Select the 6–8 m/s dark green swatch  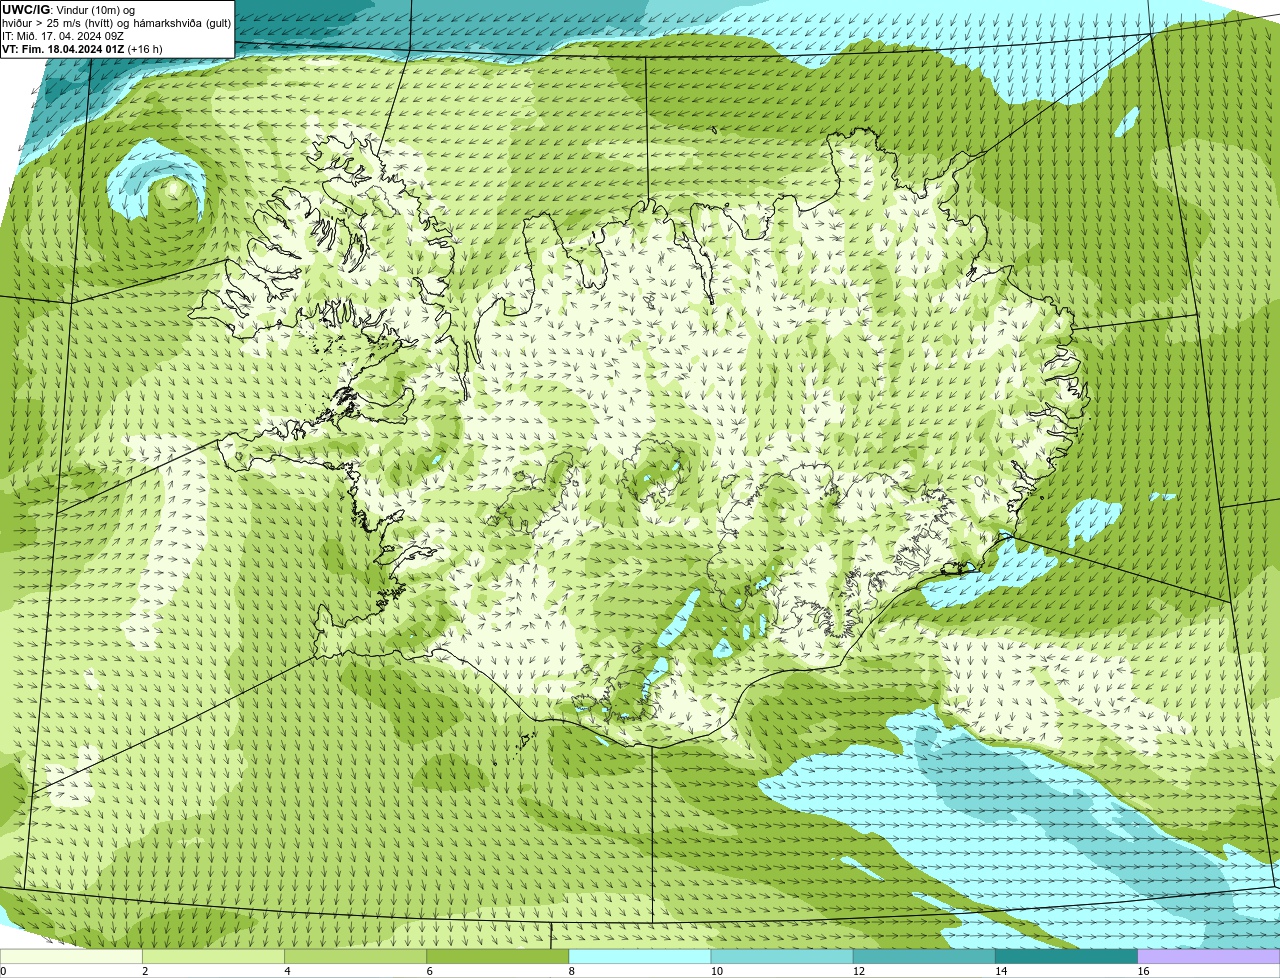[x=497, y=956]
